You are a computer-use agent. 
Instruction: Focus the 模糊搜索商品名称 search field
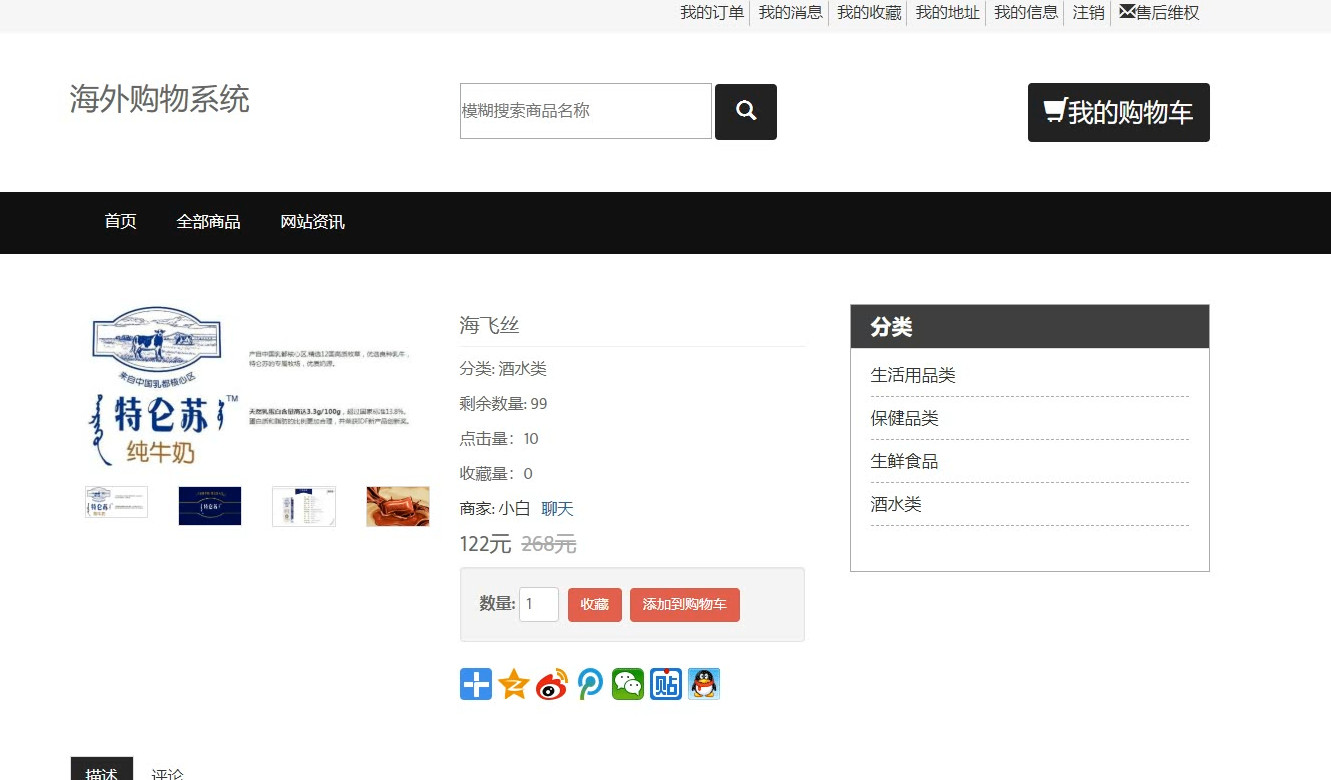point(586,111)
